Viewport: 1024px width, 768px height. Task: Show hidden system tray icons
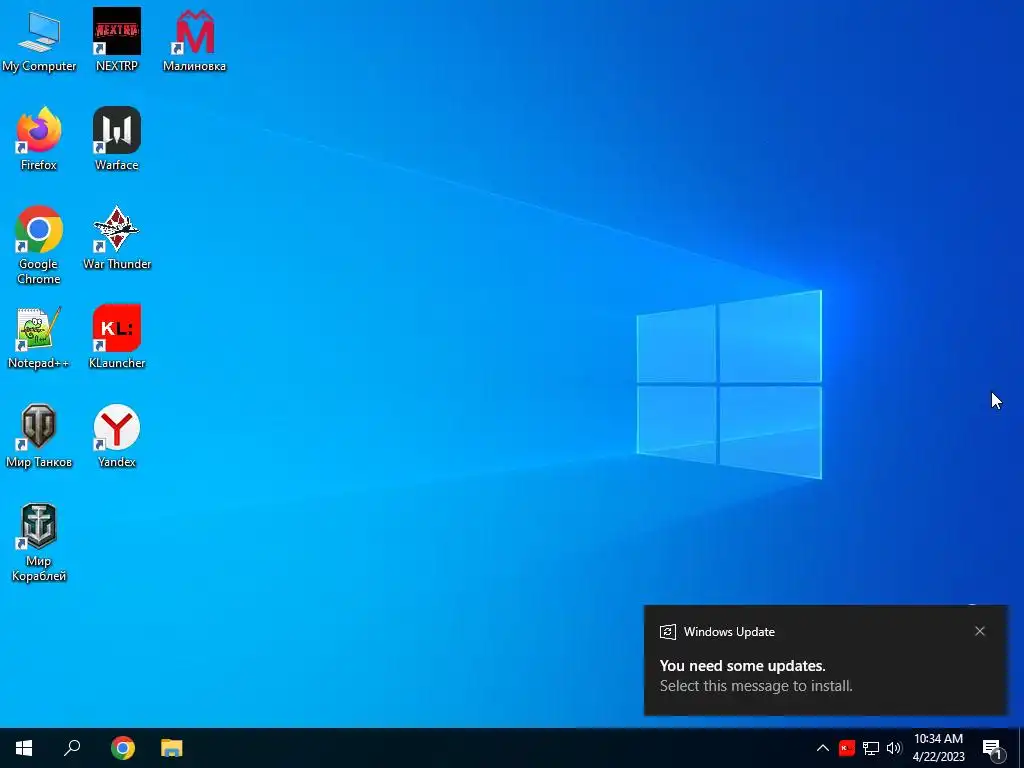[x=823, y=748]
